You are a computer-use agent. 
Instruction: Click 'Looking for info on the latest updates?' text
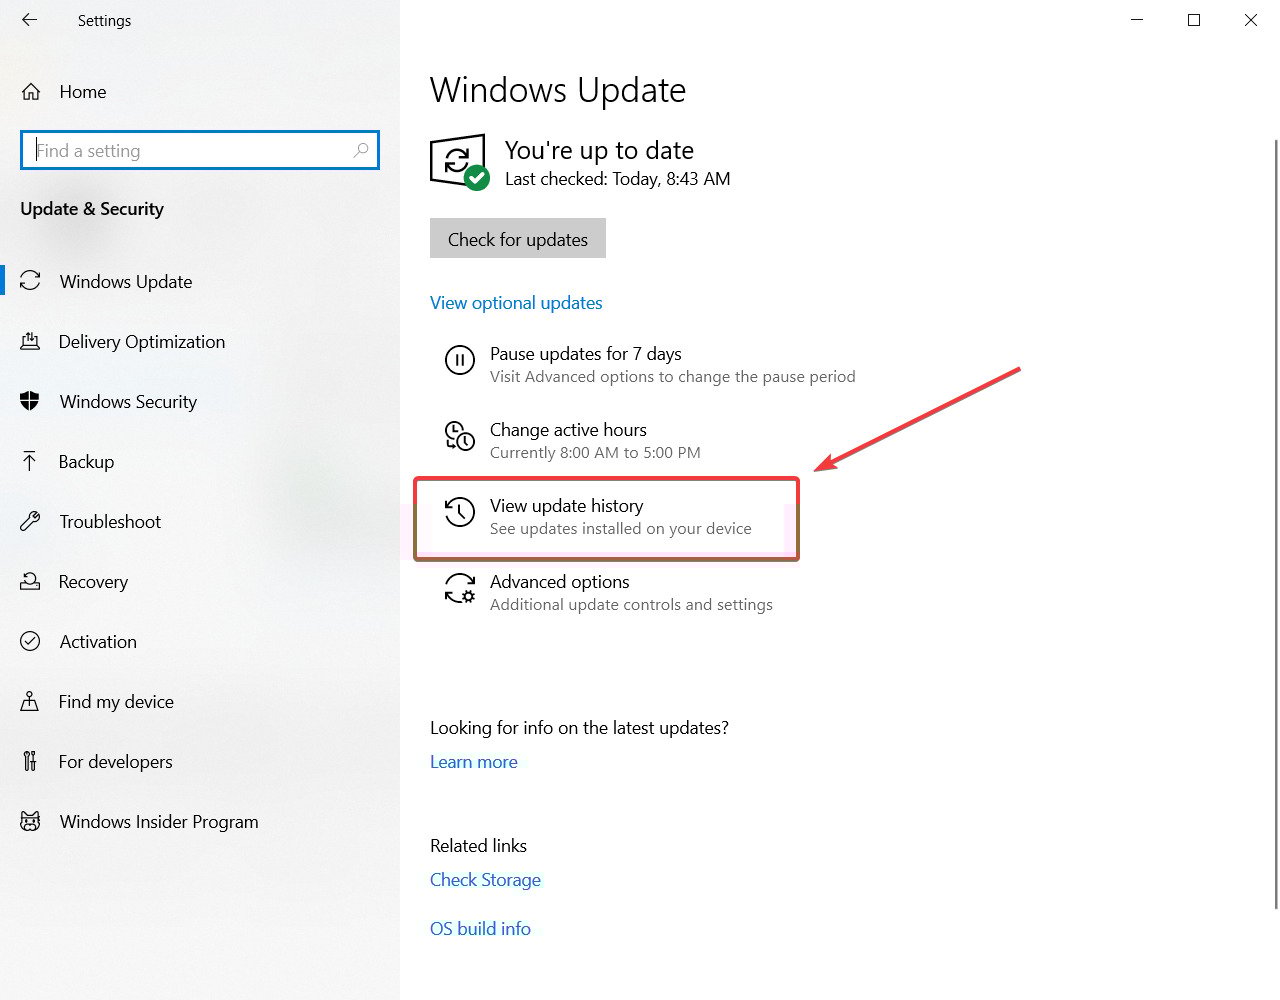[579, 728]
